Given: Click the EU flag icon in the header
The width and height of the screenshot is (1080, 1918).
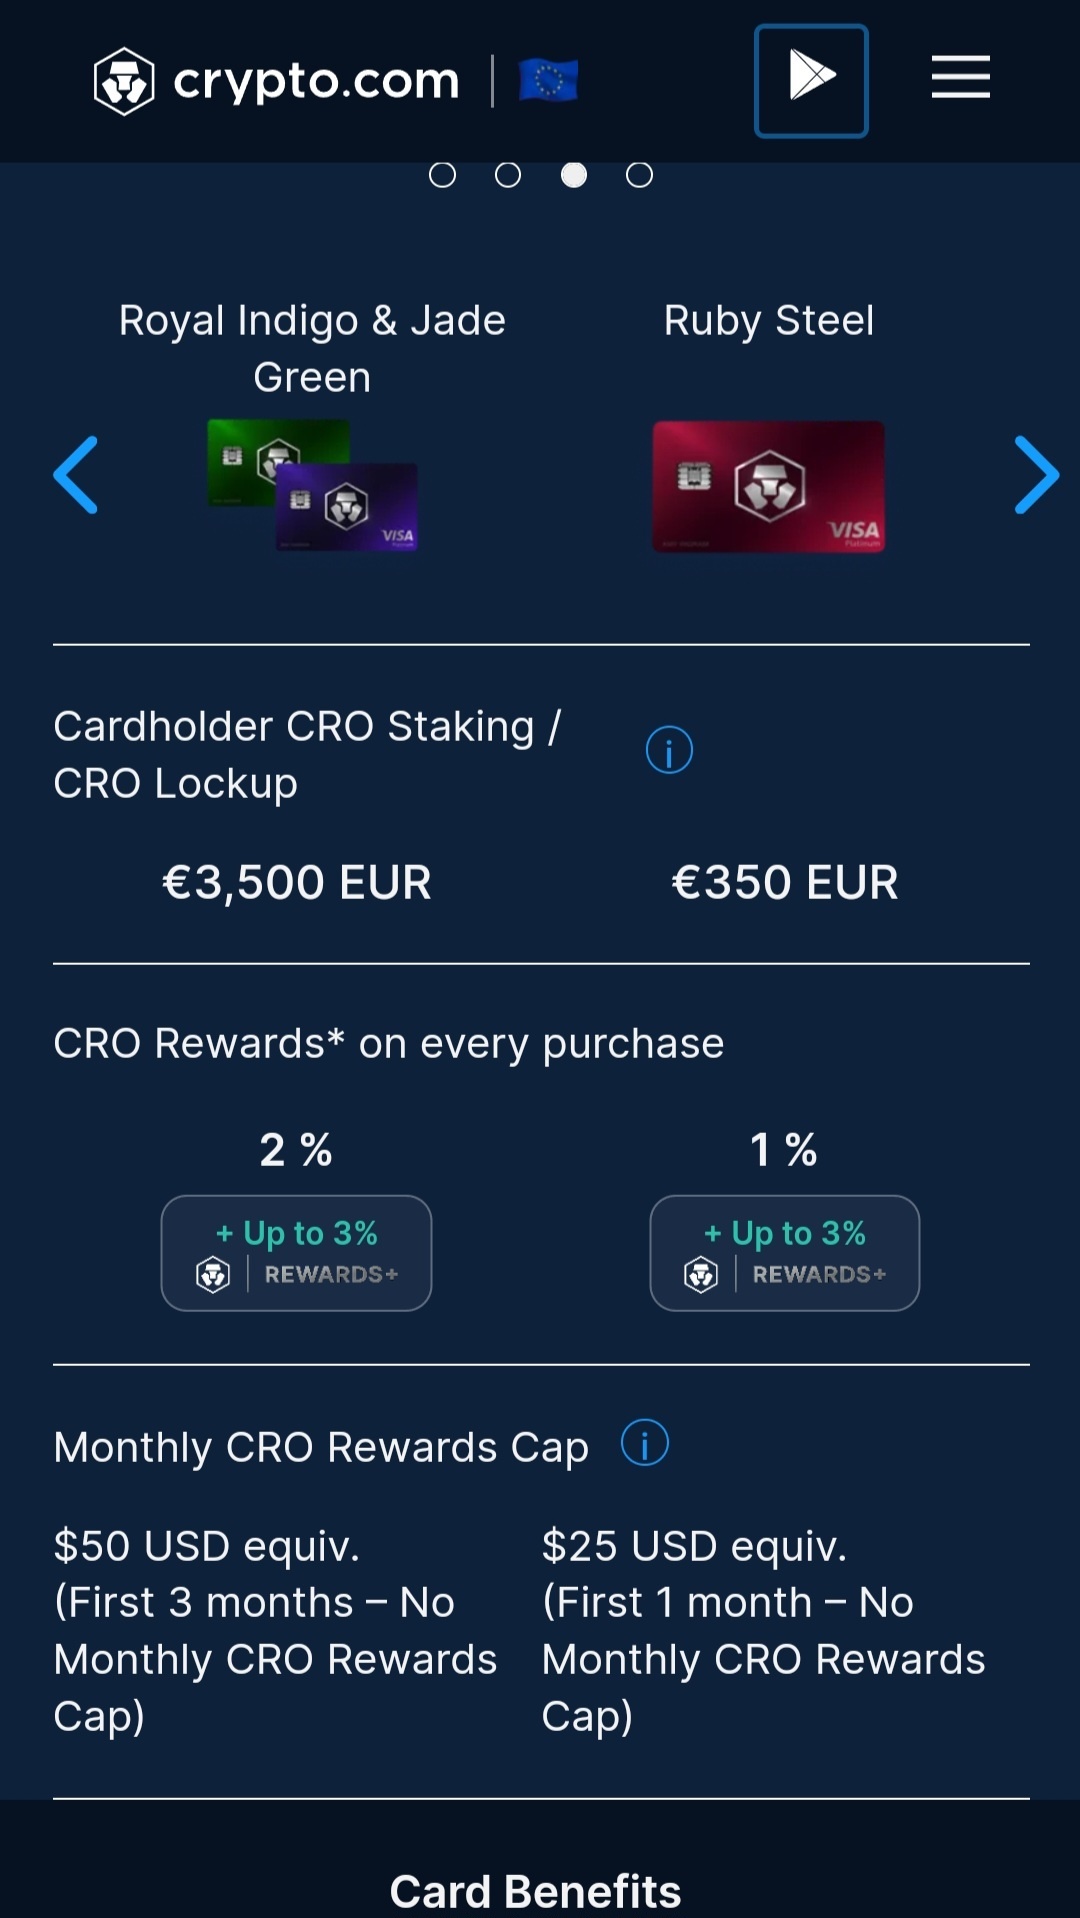Looking at the screenshot, I should [x=548, y=79].
